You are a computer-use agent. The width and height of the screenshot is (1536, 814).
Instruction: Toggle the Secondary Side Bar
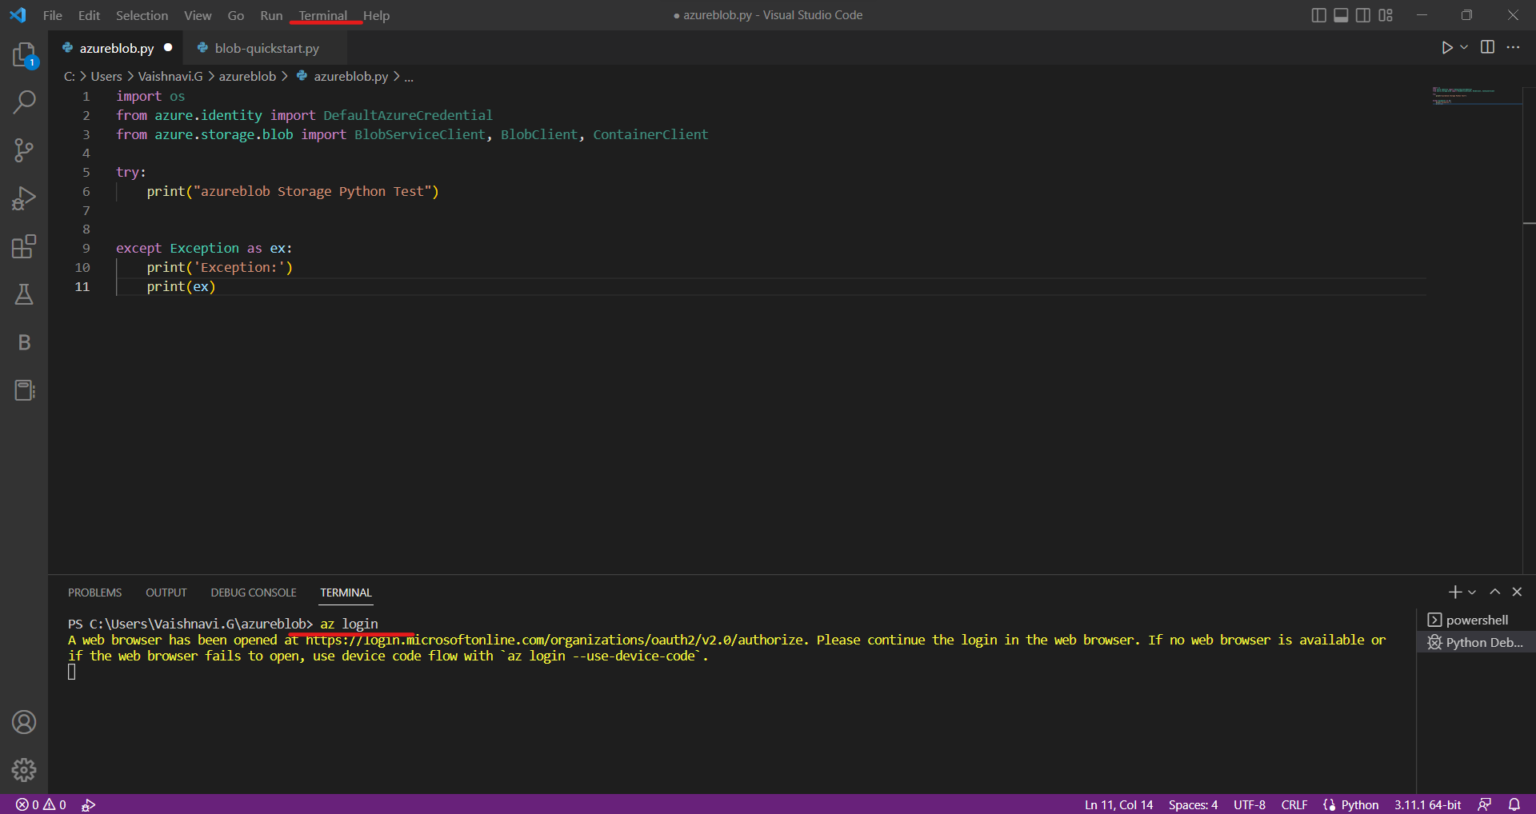tap(1362, 15)
